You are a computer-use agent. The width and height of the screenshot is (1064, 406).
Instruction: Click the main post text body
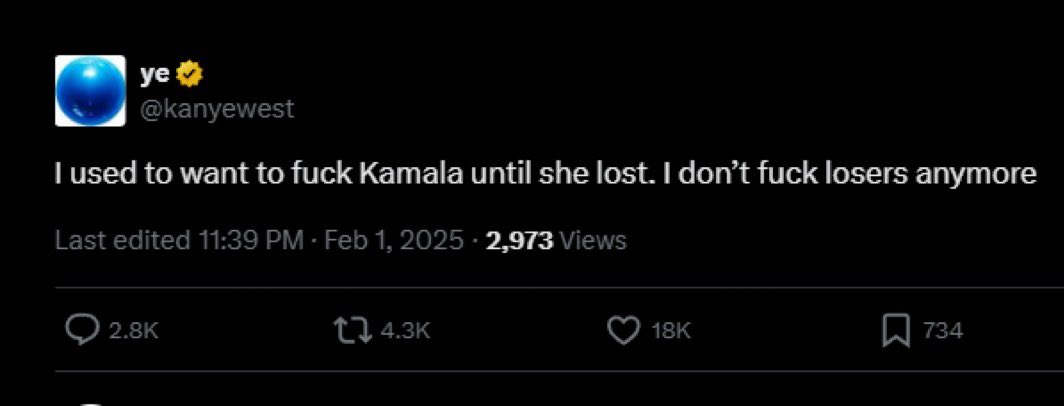pyautogui.click(x=544, y=174)
